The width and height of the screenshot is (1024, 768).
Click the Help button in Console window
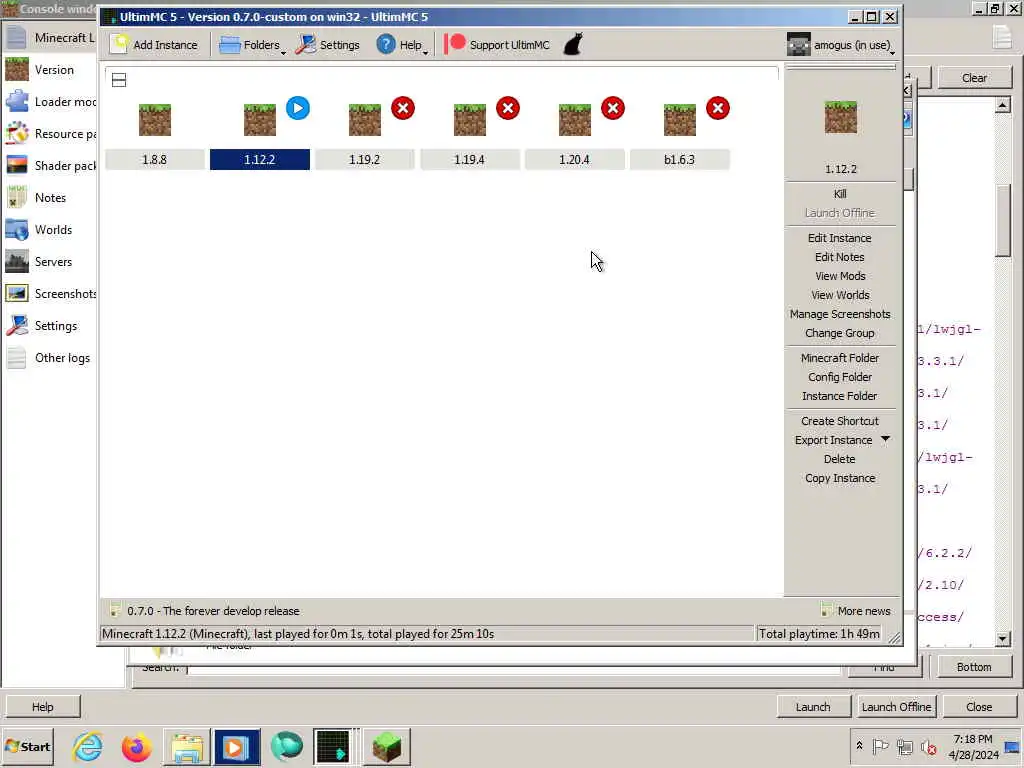point(42,707)
